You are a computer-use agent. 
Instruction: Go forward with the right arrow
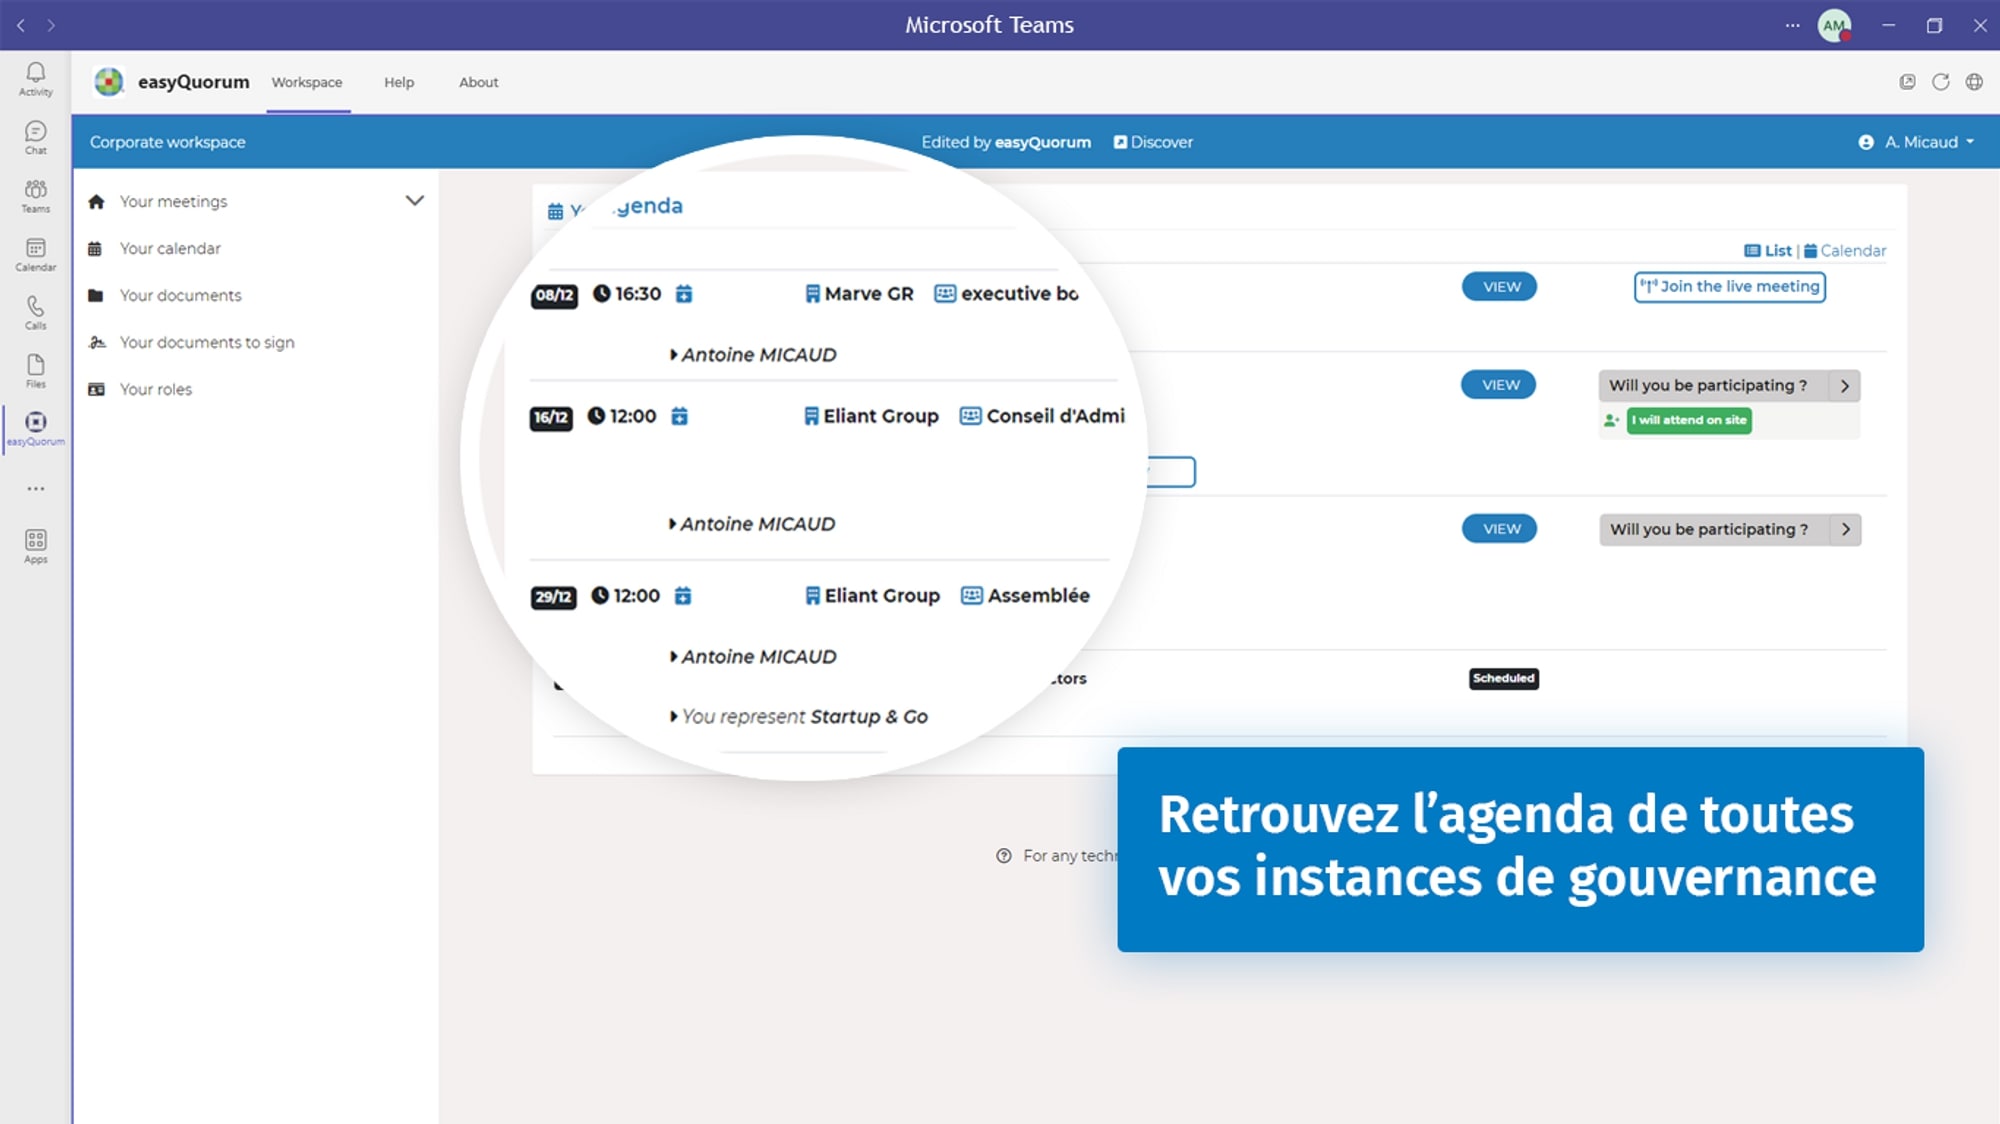(51, 25)
